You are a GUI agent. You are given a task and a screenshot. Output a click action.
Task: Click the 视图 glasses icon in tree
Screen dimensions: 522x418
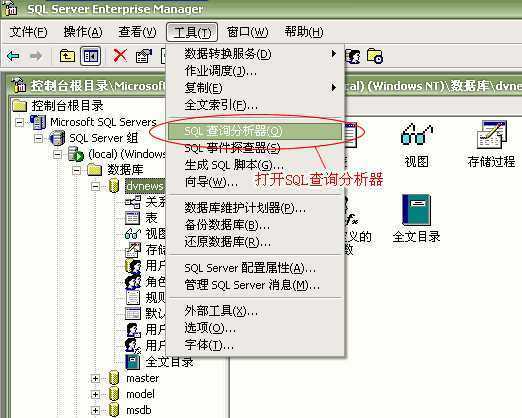point(132,234)
